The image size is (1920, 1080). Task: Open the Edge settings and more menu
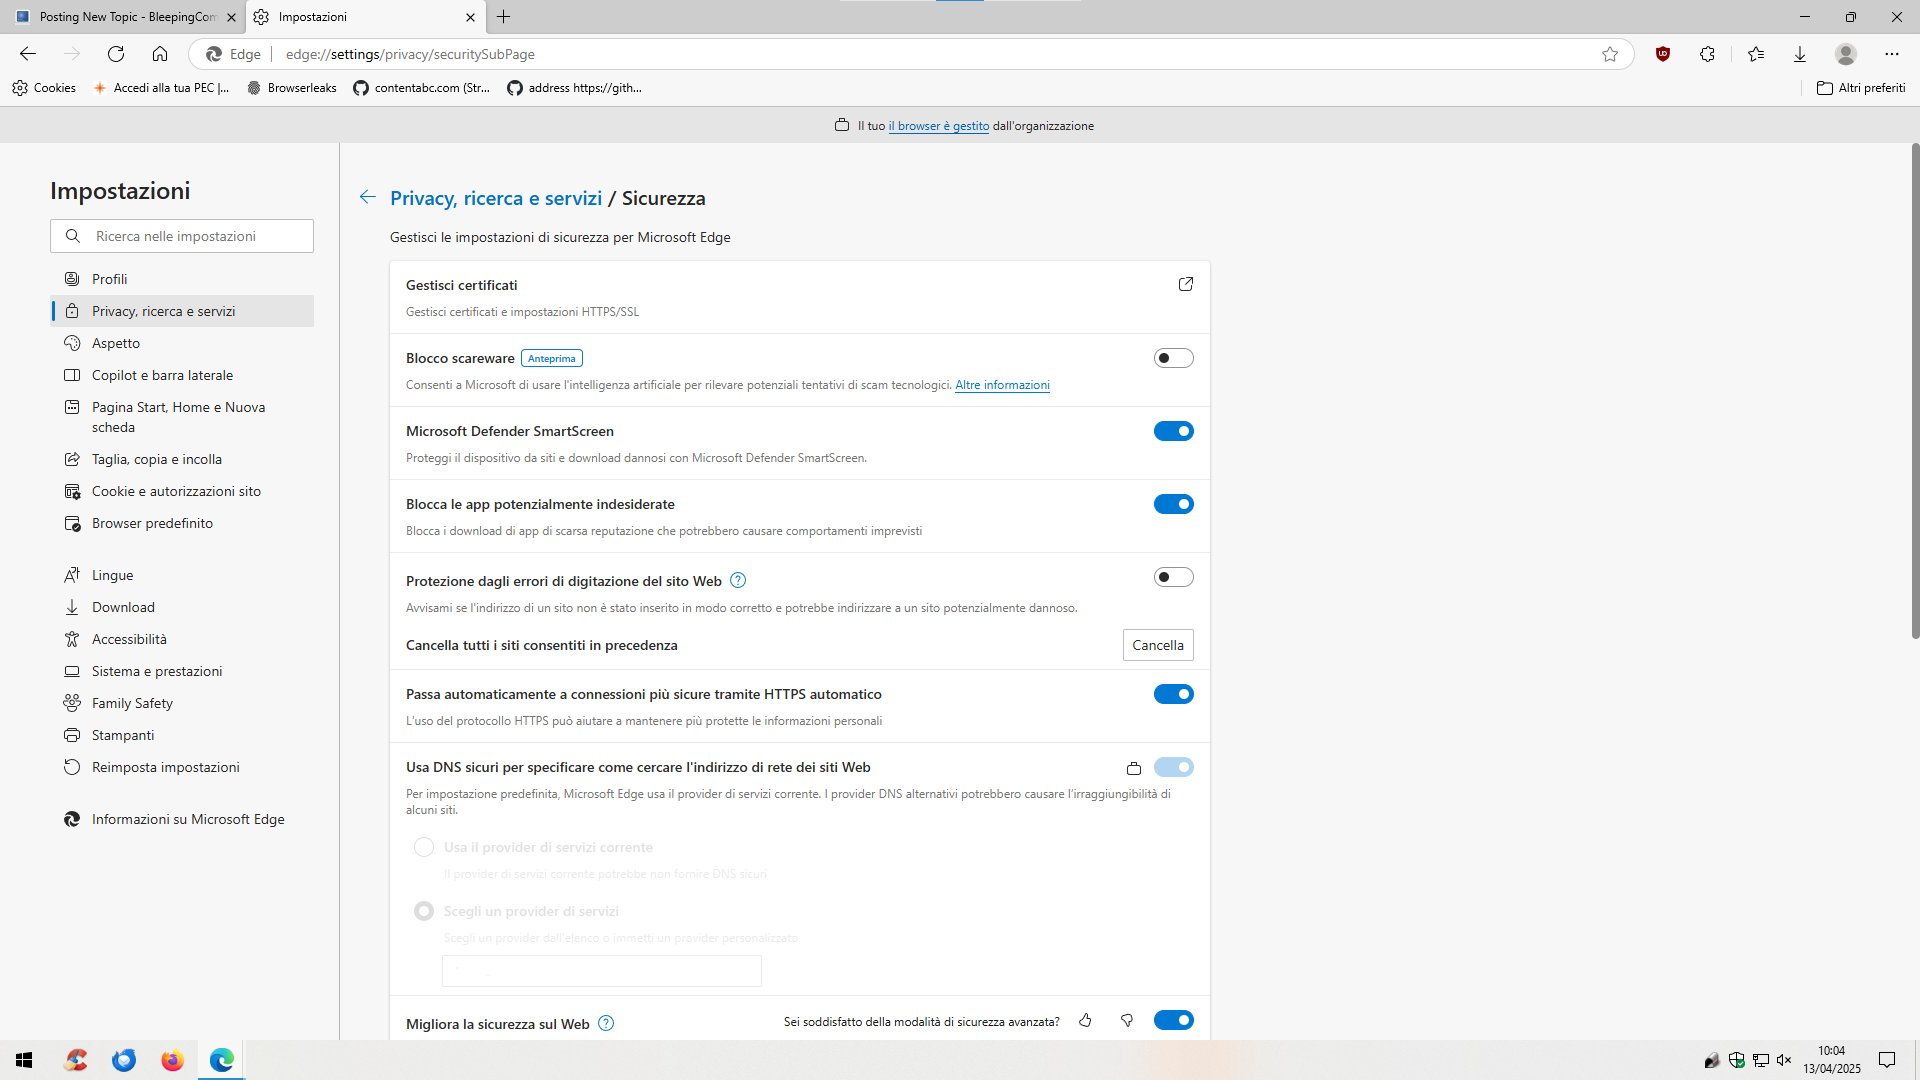[x=1892, y=54]
